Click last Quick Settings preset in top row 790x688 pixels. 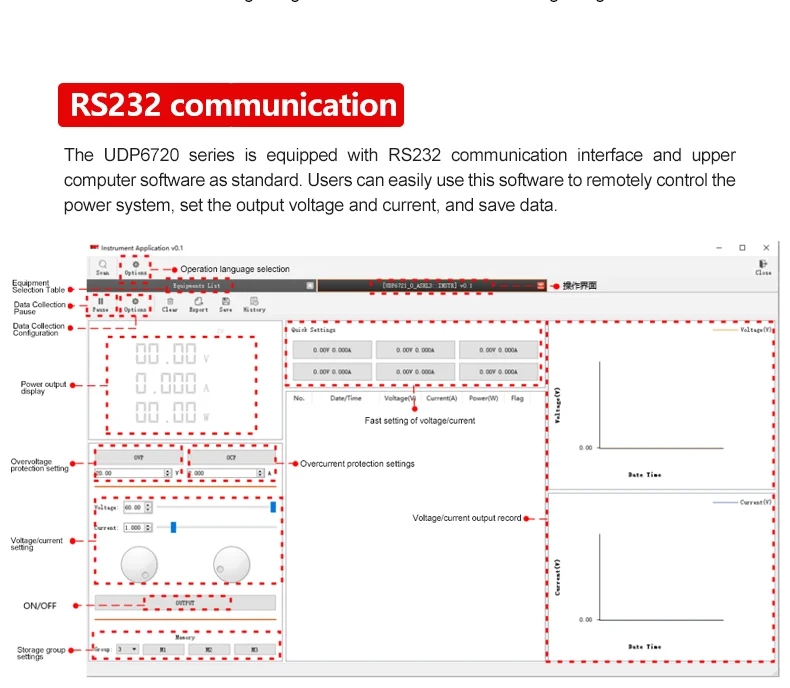coord(498,350)
